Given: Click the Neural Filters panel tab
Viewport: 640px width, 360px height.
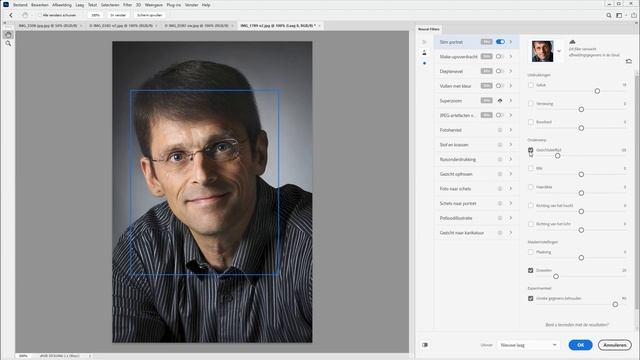Looking at the screenshot, I should tap(429, 29).
